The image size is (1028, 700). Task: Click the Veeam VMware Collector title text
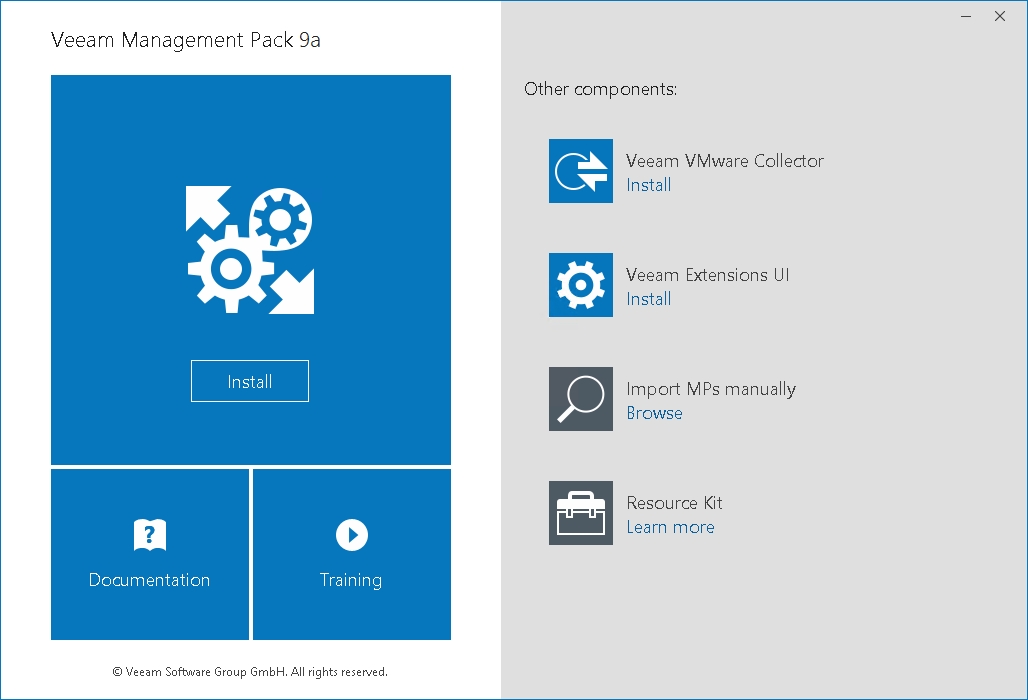coord(724,161)
